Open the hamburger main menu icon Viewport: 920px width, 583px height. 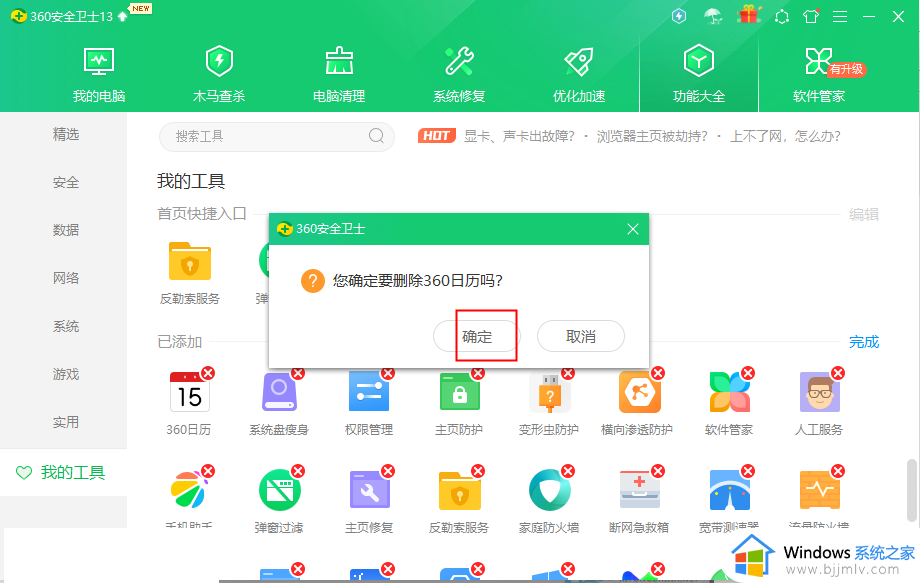click(x=840, y=16)
